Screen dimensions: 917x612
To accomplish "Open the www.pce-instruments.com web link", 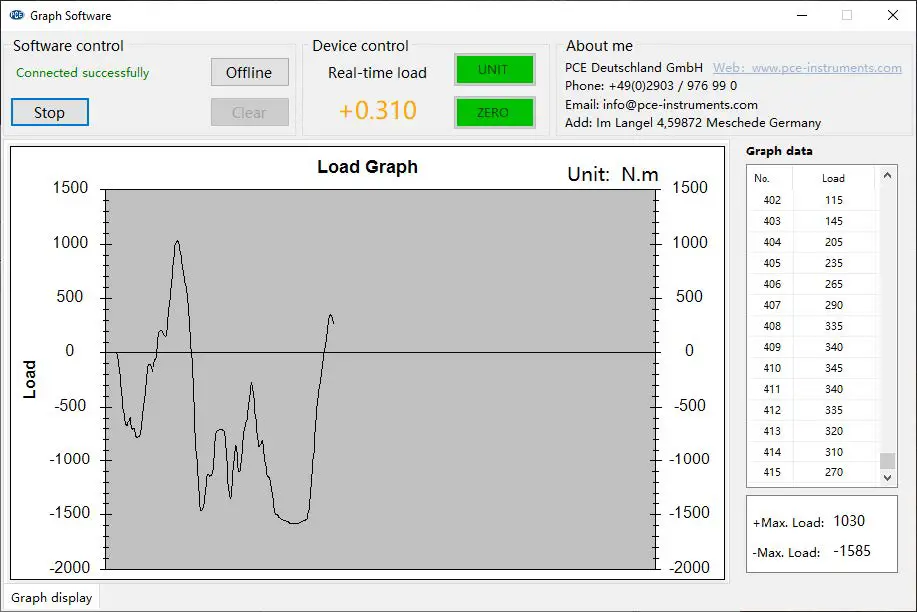I will 807,68.
